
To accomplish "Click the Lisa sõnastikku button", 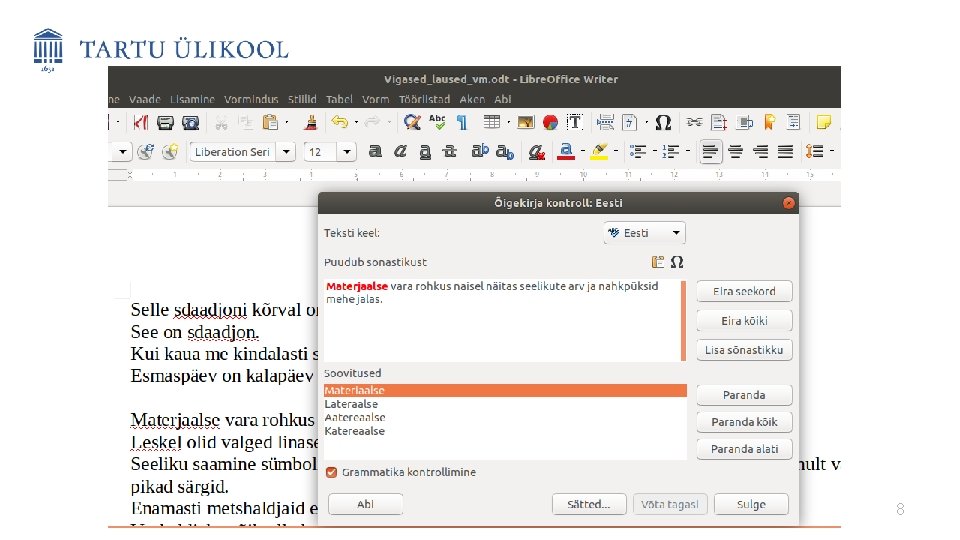I will [744, 350].
